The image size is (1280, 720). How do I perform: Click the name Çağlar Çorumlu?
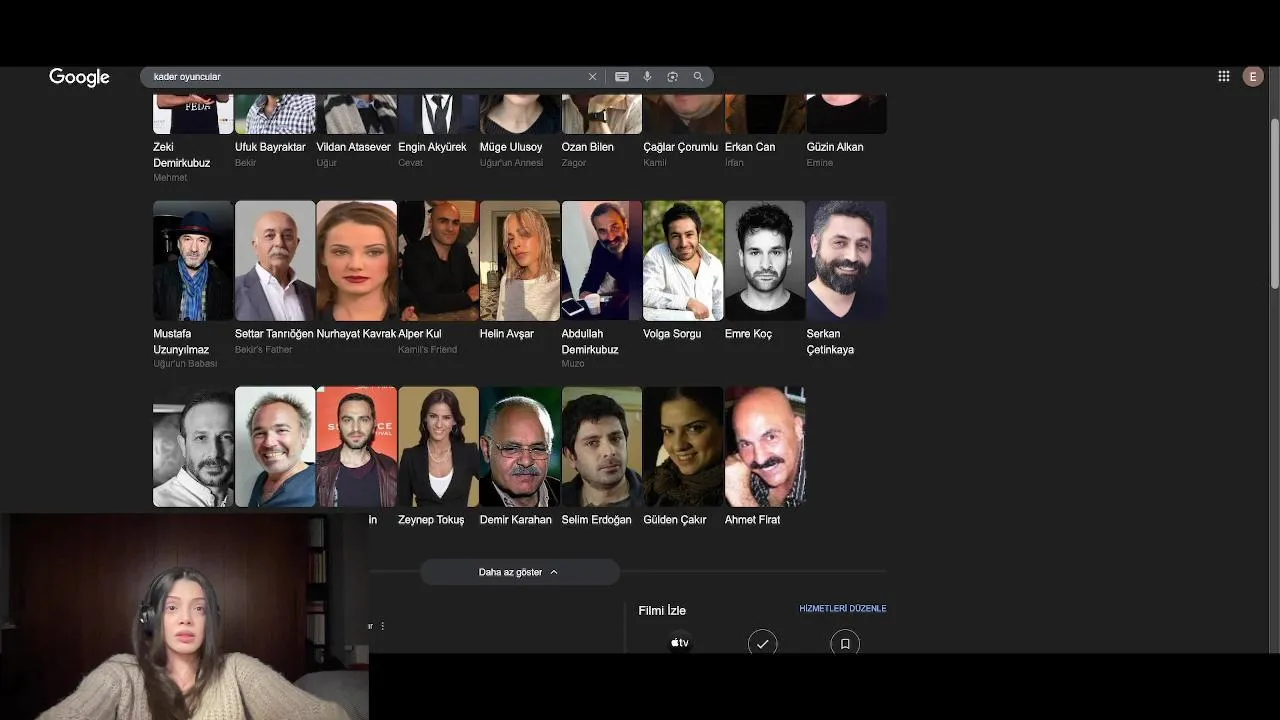tap(680, 147)
